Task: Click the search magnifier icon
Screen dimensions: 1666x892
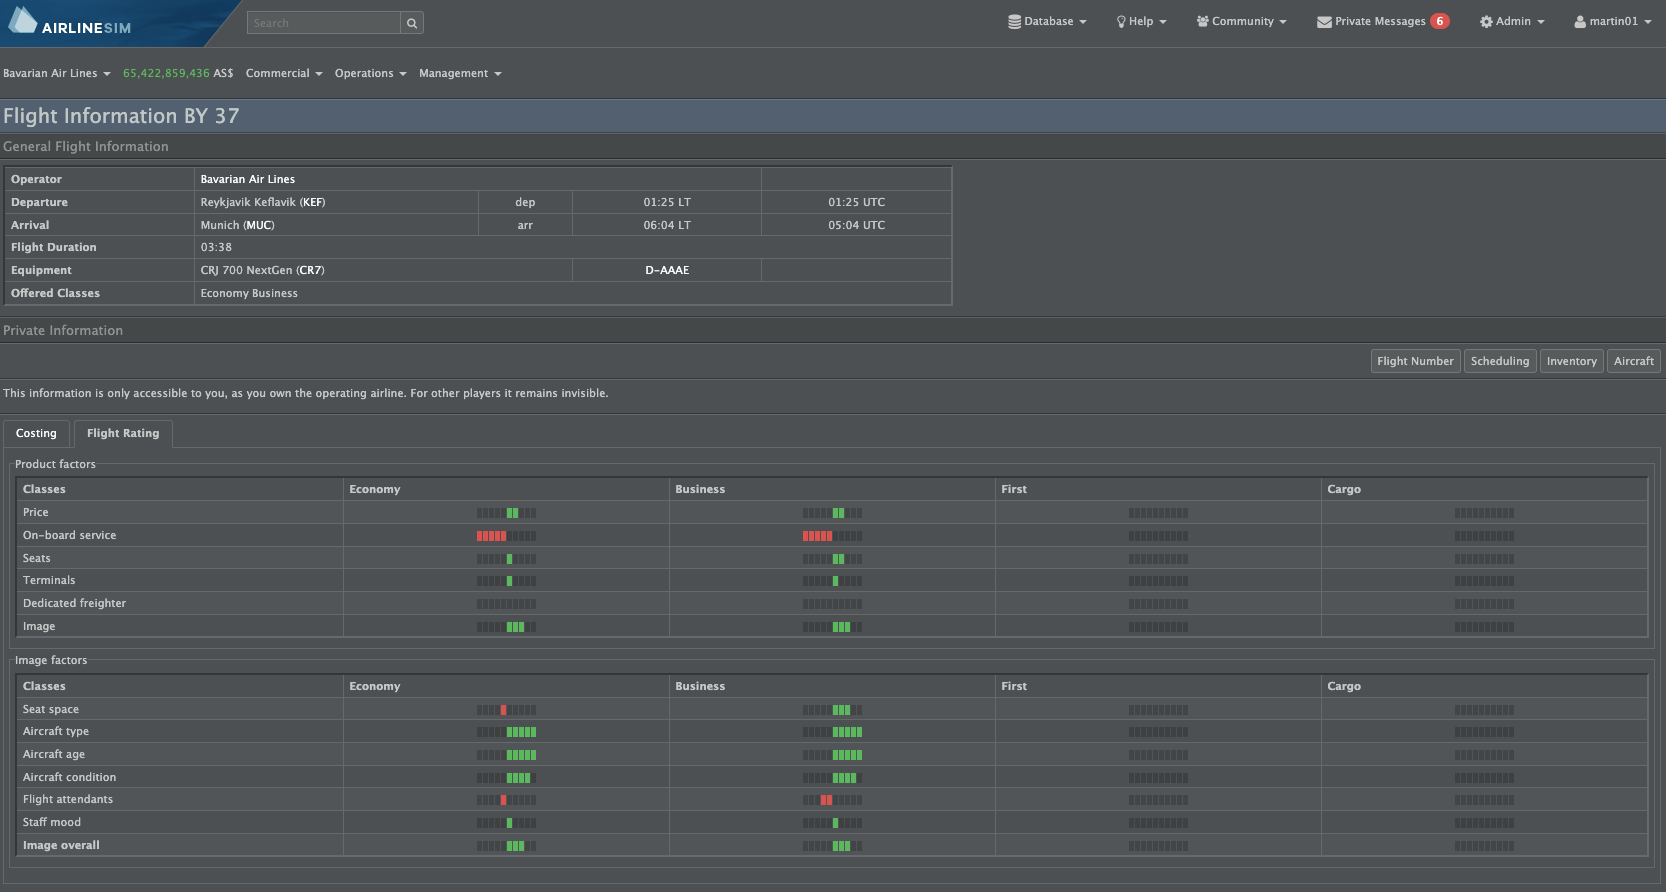Action: click(x=412, y=23)
